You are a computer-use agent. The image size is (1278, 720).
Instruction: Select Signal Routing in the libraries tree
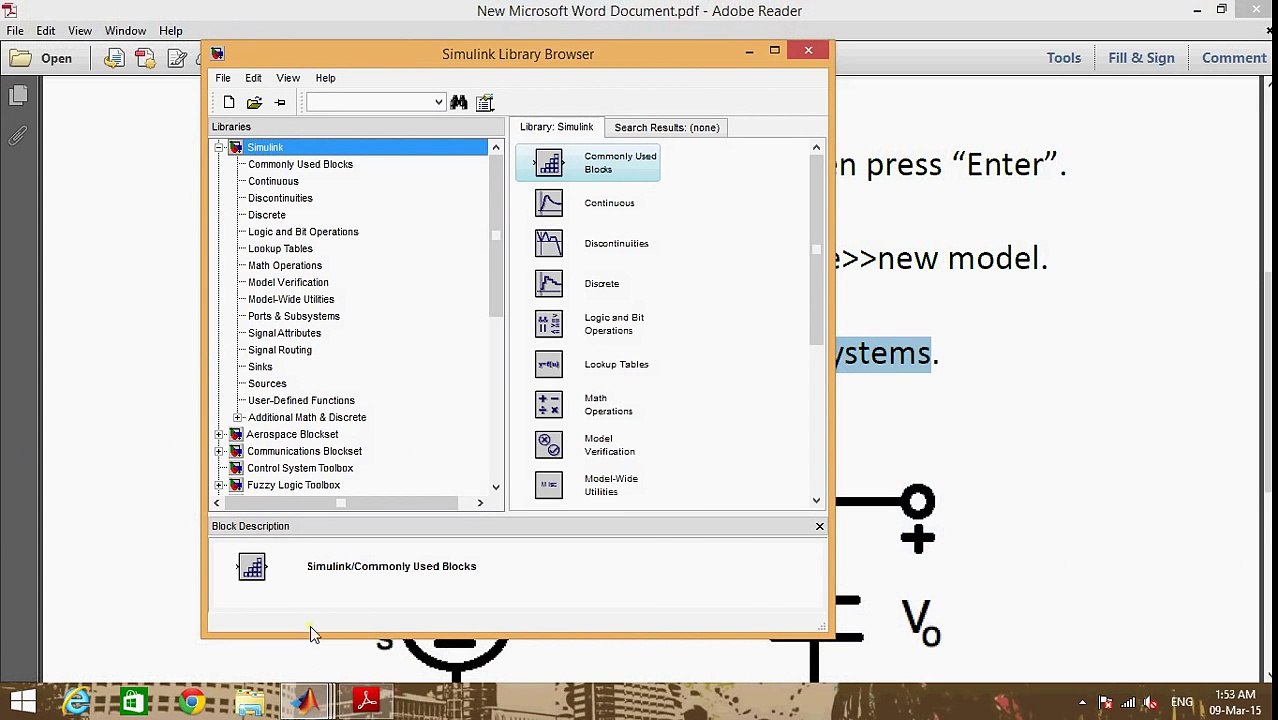pyautogui.click(x=280, y=350)
